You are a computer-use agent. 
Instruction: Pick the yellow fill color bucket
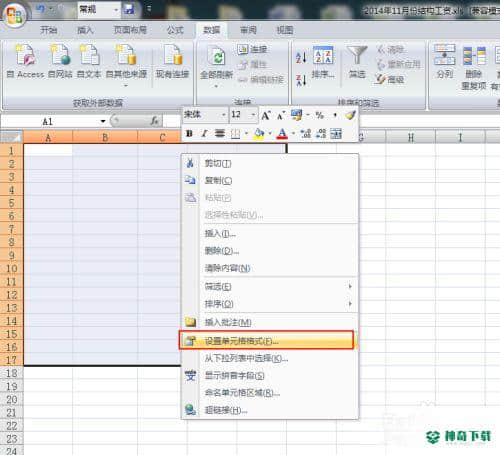(x=259, y=134)
